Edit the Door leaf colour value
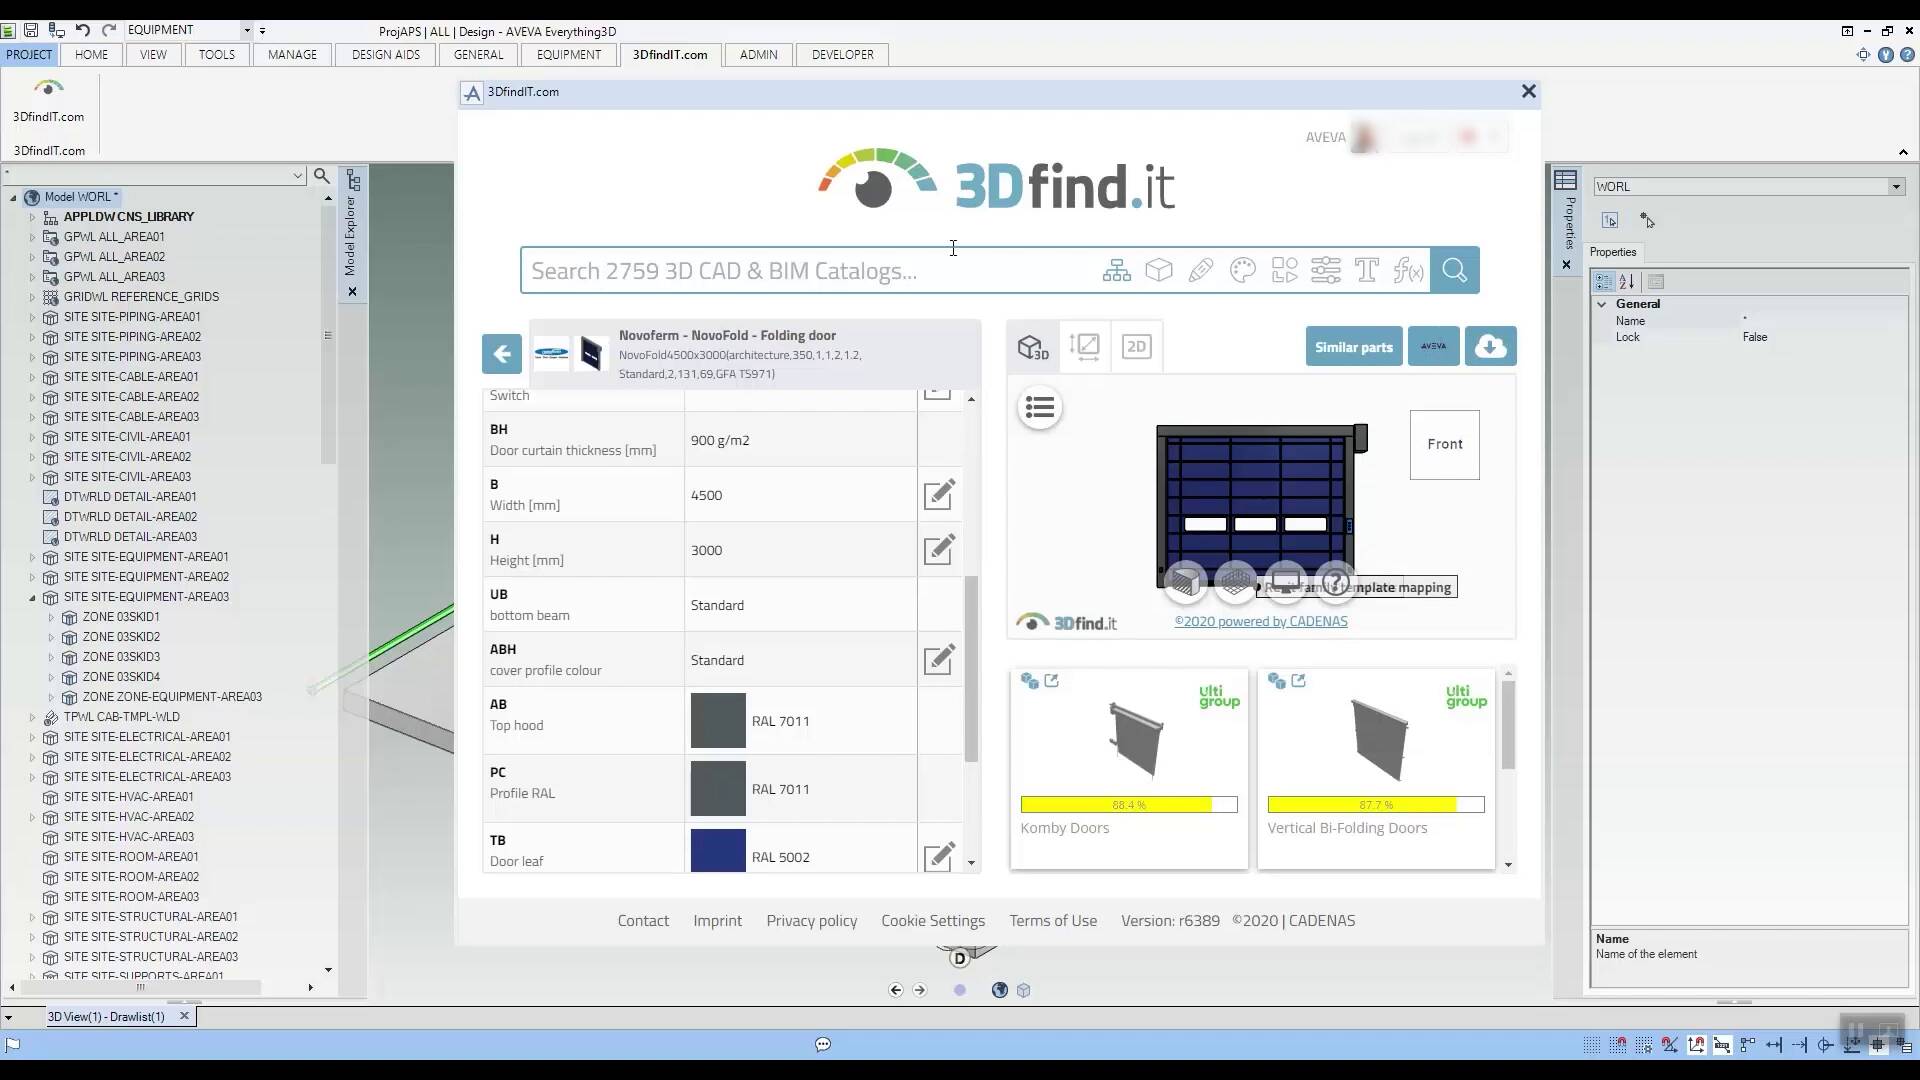 pyautogui.click(x=939, y=856)
